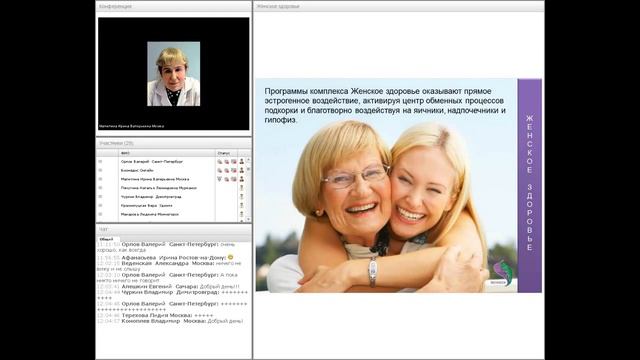
Task: Click participant list scroll down arrow
Action: [x=249, y=220]
